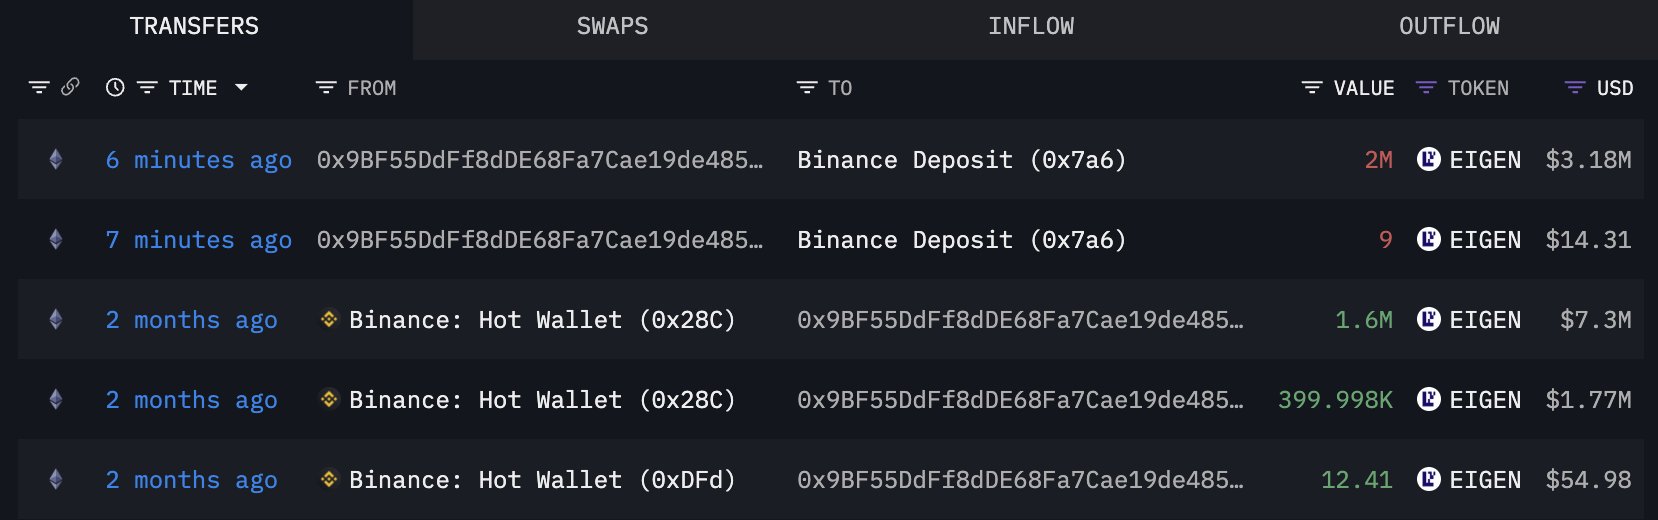The image size is (1658, 520).
Task: Switch to the SWAPS tab
Action: [612, 27]
